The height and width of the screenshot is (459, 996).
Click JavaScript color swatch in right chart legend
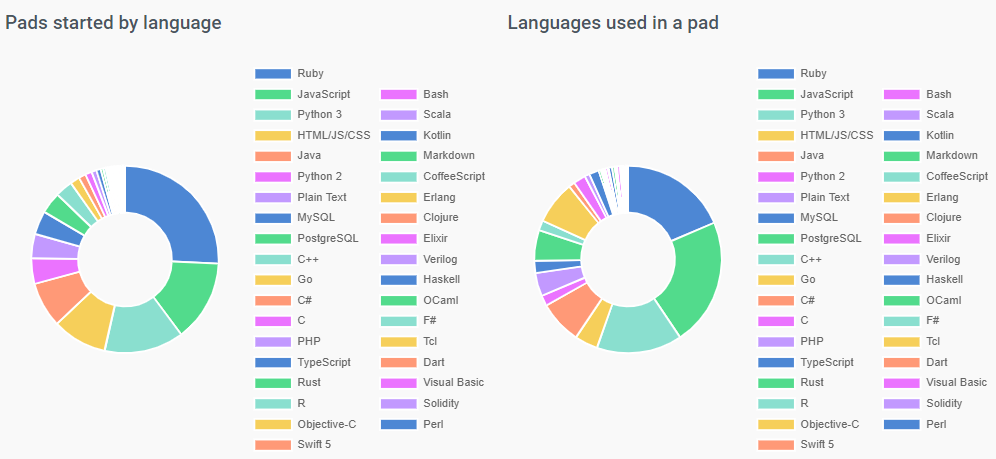pyautogui.click(x=775, y=94)
